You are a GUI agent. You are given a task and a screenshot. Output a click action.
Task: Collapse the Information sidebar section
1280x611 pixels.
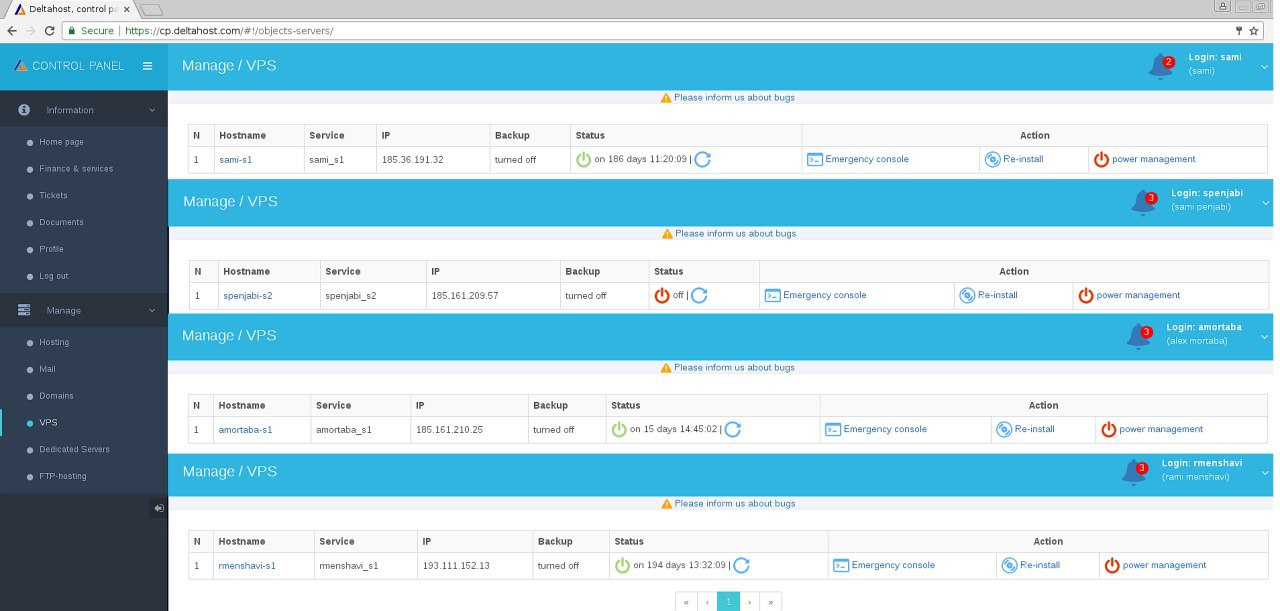click(152, 110)
